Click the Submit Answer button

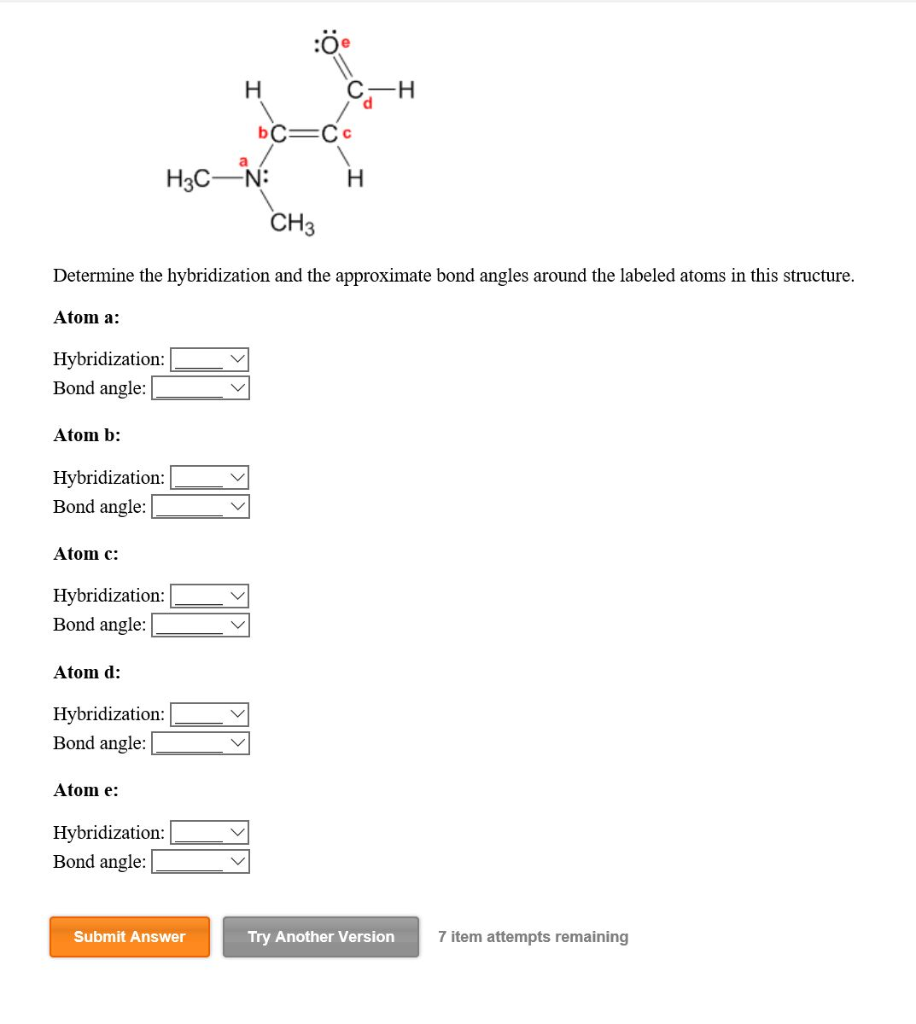pos(129,936)
